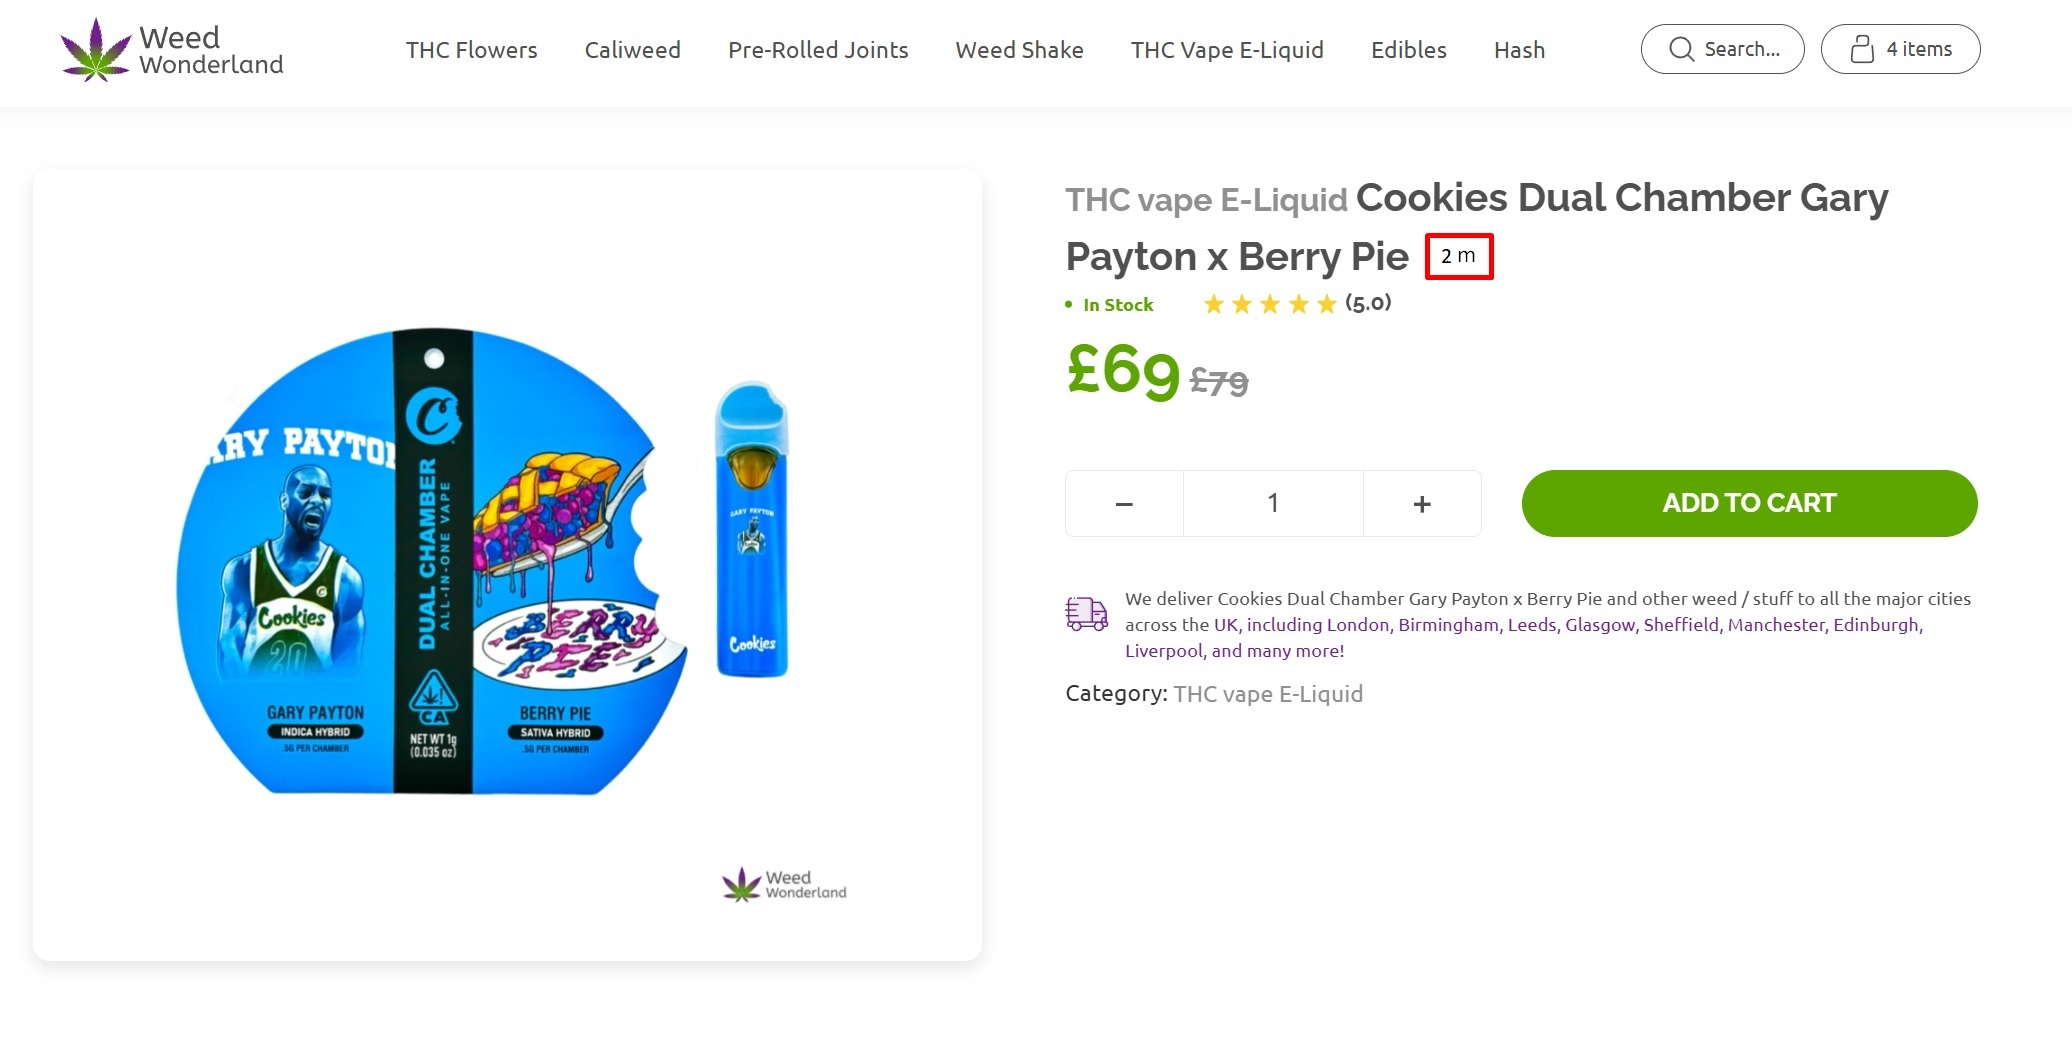The height and width of the screenshot is (1040, 2072).
Task: Click the Weed Wonderland leaf logo
Action: [96, 50]
